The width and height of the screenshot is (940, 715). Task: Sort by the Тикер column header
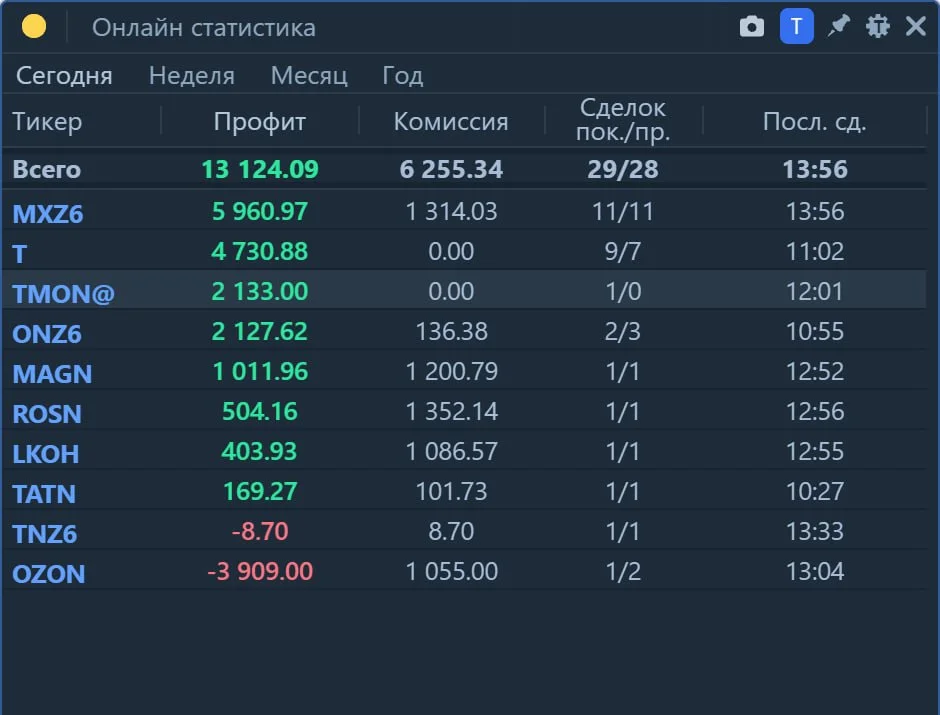pos(47,122)
